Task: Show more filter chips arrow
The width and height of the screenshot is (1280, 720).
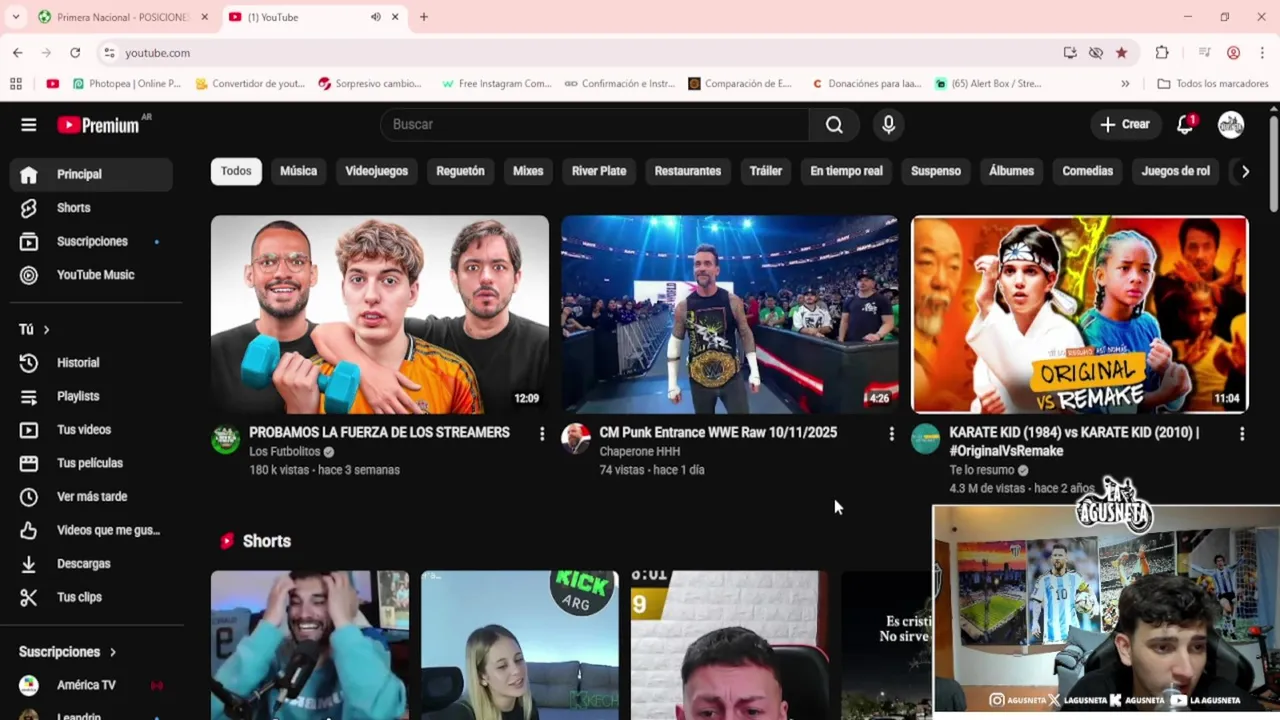Action: tap(1245, 171)
